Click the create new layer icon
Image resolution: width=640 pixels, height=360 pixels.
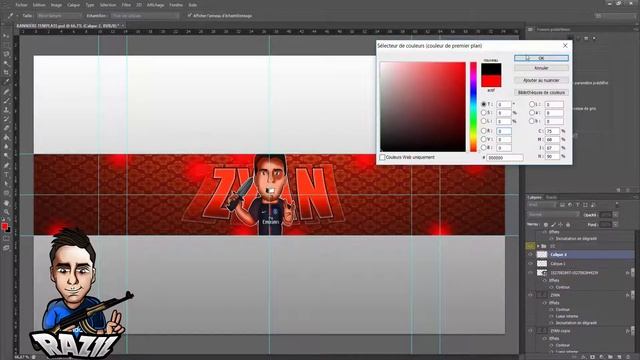click(619, 356)
